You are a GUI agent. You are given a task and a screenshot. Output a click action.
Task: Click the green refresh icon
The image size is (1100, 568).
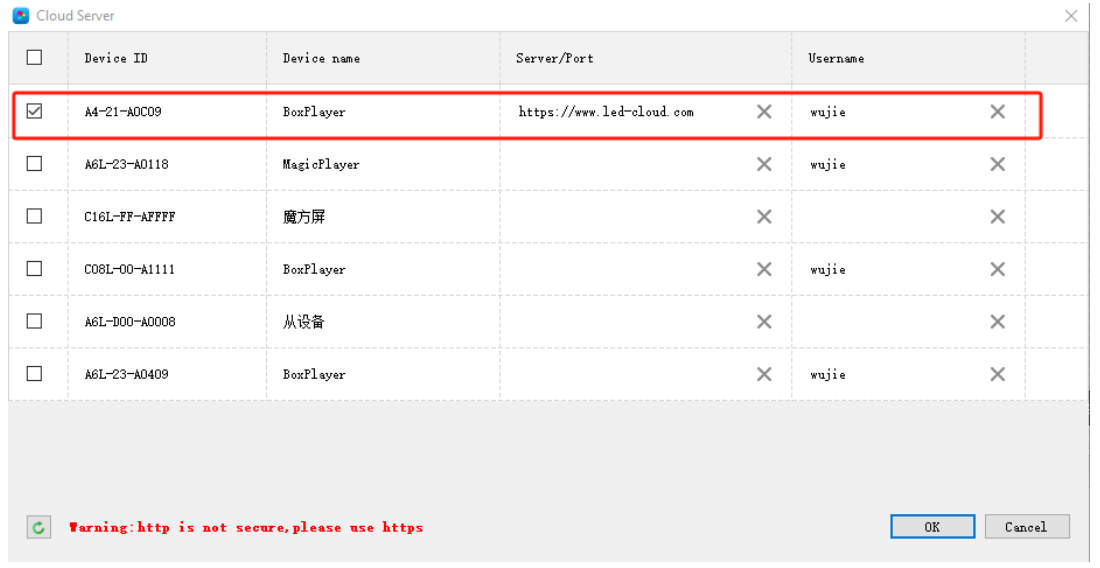click(x=39, y=527)
